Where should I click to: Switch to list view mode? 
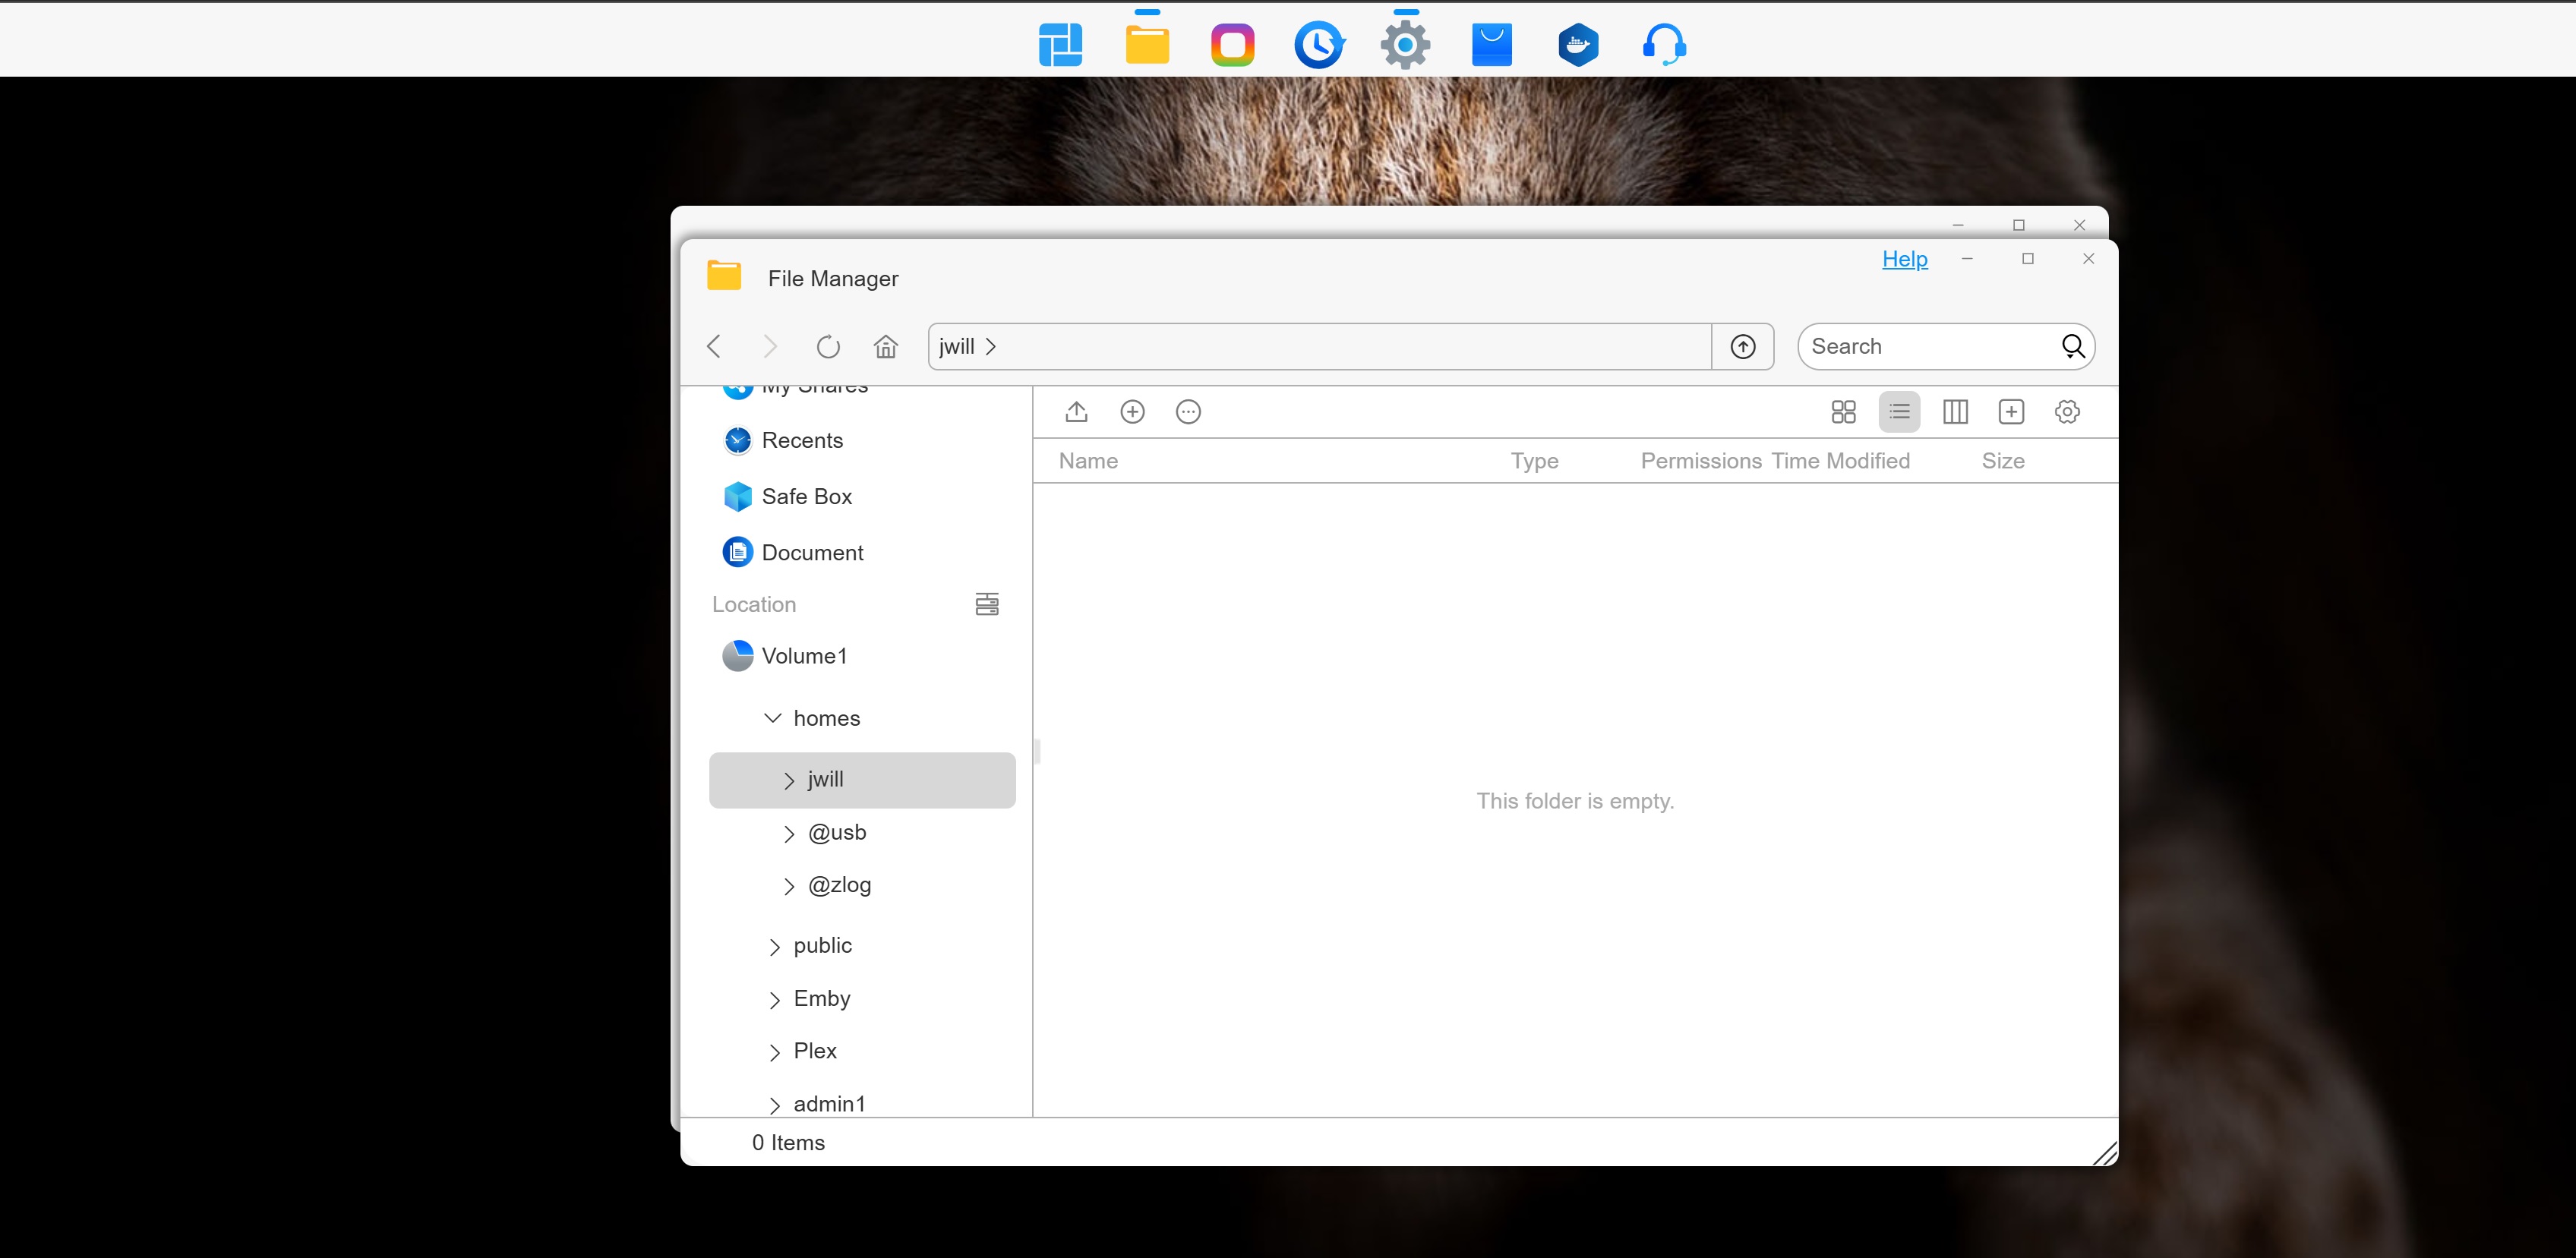[x=1899, y=412]
